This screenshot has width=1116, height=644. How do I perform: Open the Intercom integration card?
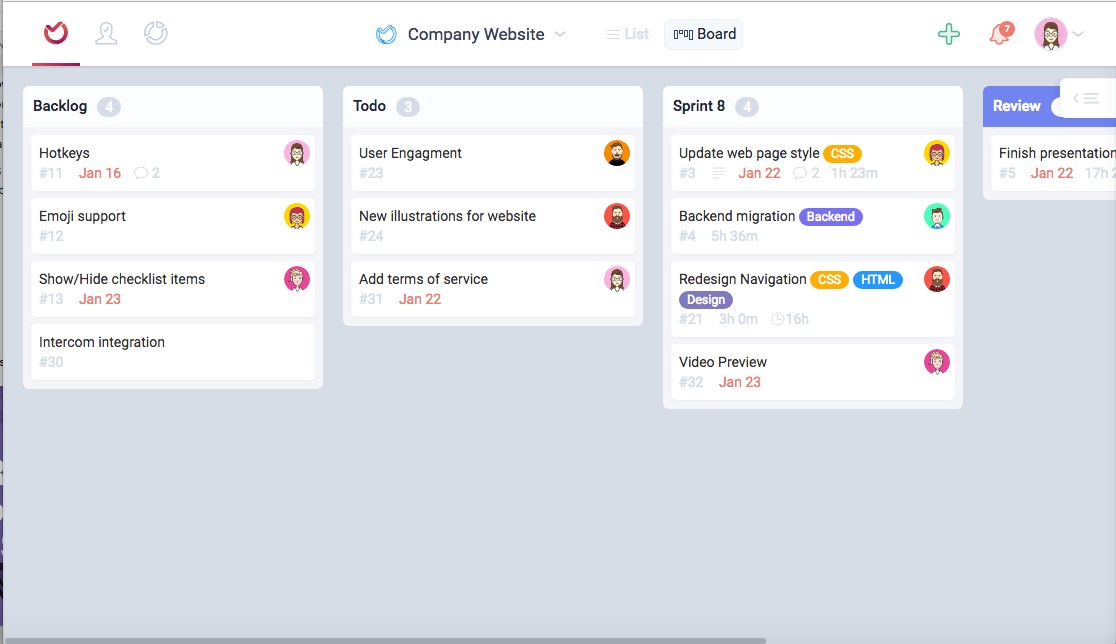tap(173, 352)
